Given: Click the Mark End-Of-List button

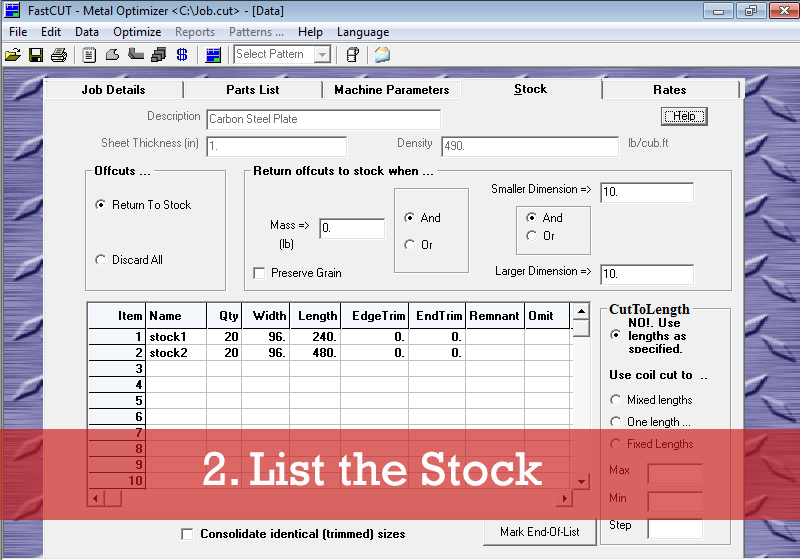Looking at the screenshot, I should pos(539,532).
